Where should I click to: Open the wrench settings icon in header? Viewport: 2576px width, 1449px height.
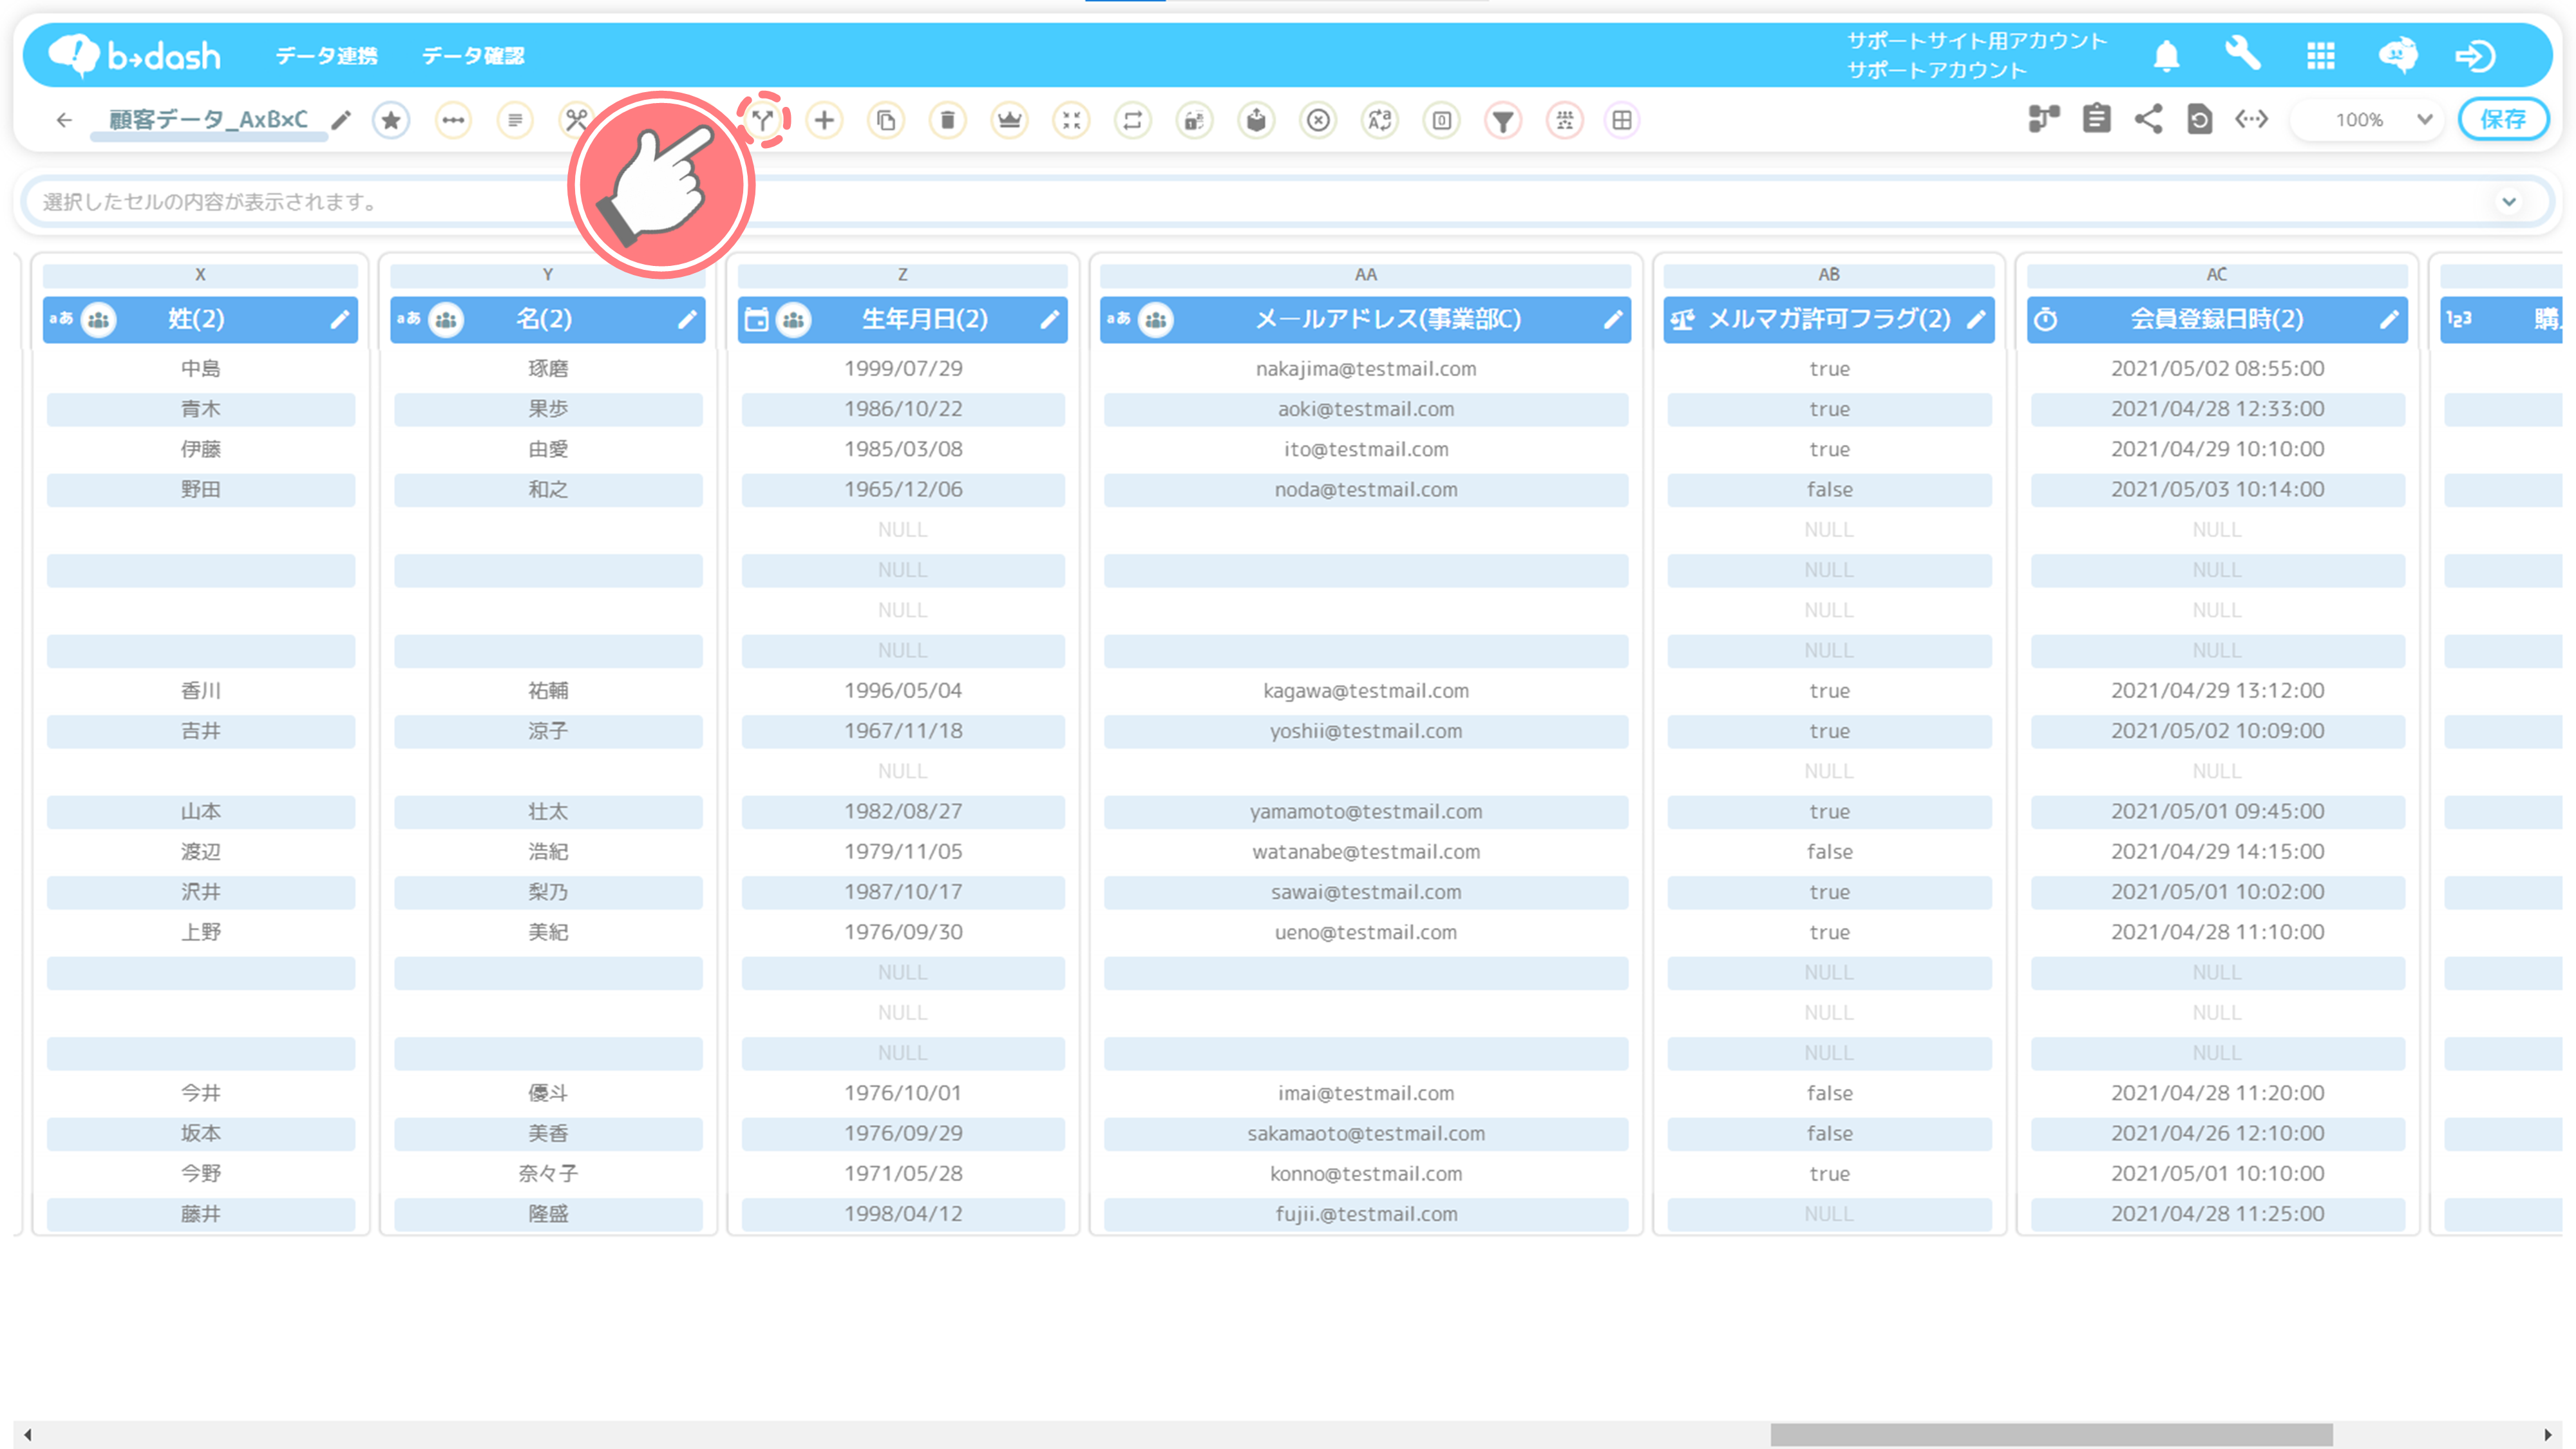[x=2242, y=53]
